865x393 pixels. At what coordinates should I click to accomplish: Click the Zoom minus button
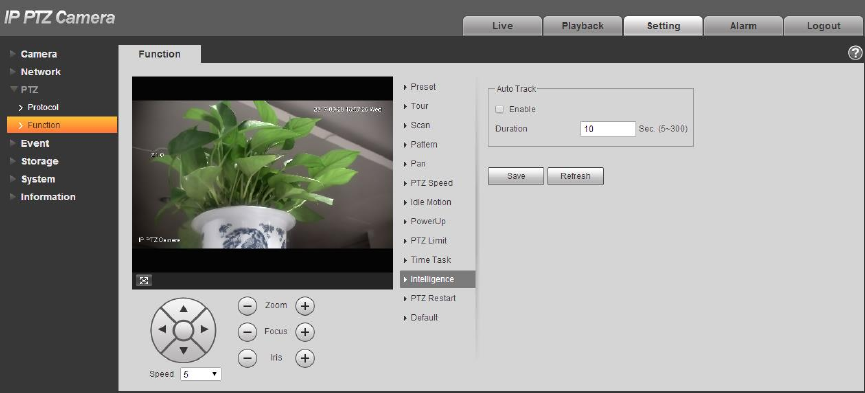pyautogui.click(x=248, y=305)
